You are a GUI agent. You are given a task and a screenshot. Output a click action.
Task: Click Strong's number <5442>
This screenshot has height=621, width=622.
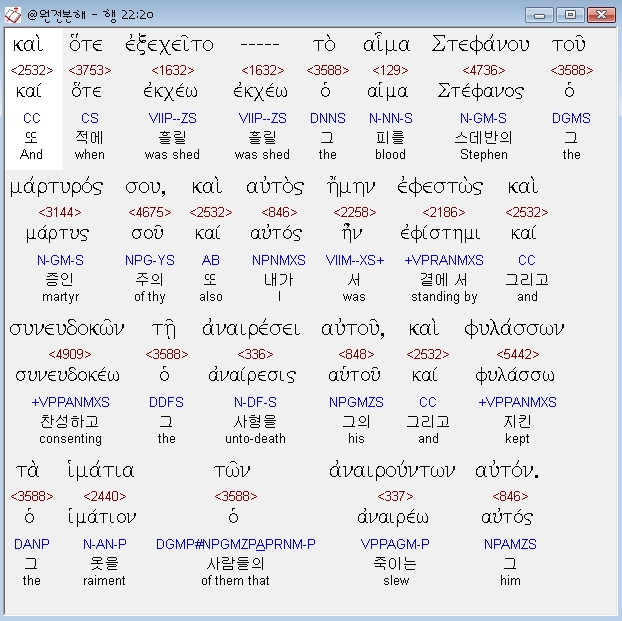(x=518, y=354)
